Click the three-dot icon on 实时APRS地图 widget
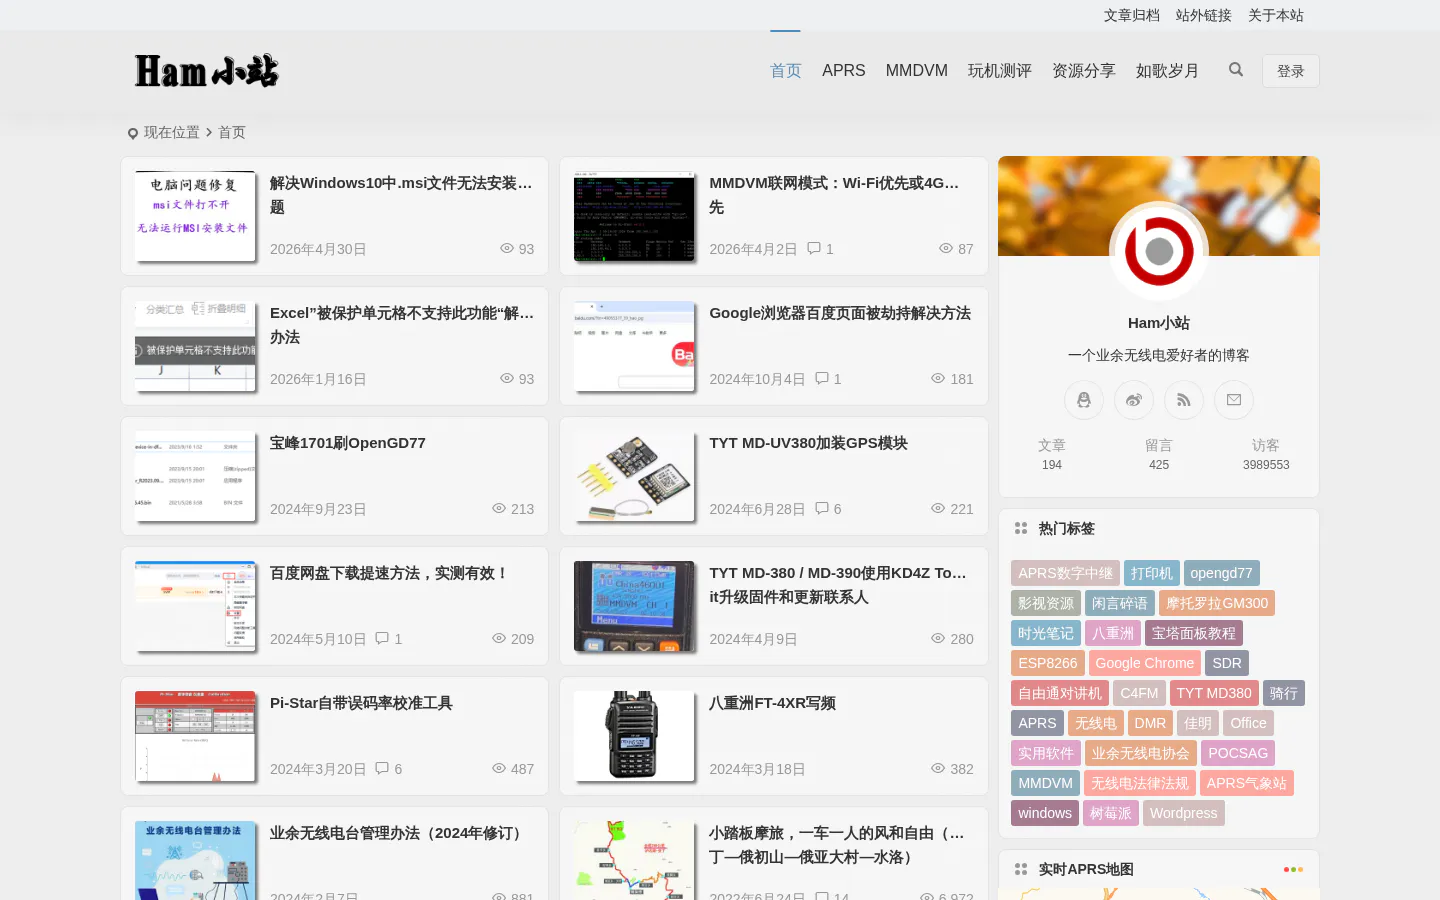The width and height of the screenshot is (1440, 900). [1293, 869]
